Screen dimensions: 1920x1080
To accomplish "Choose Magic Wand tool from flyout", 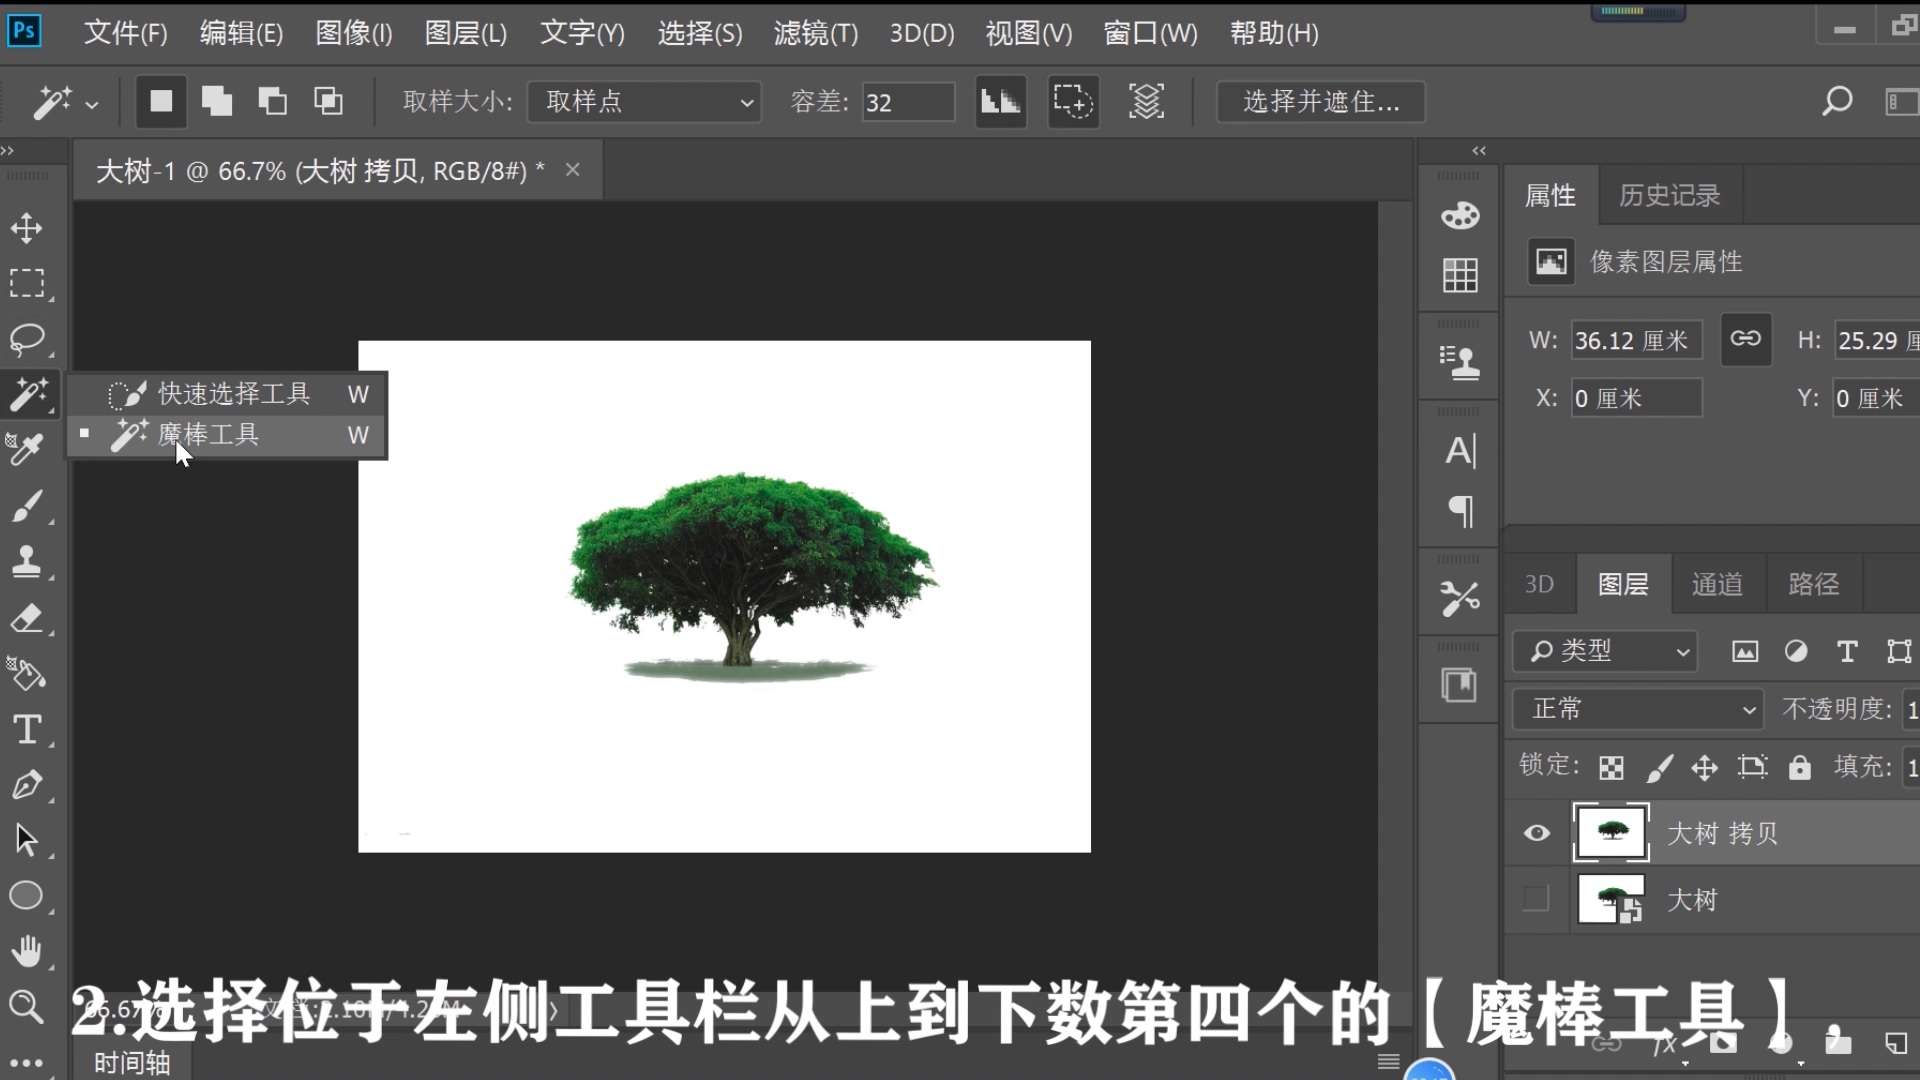I will (x=227, y=435).
